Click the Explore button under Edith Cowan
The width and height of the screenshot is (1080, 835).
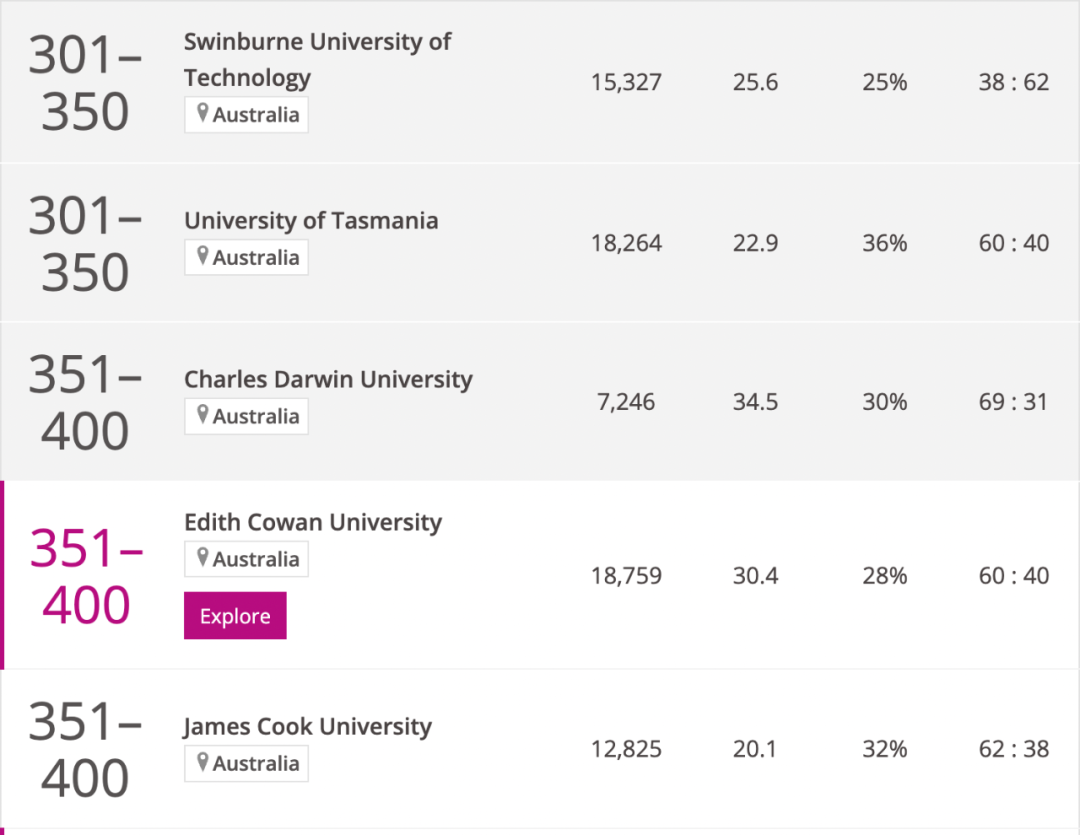tap(235, 616)
